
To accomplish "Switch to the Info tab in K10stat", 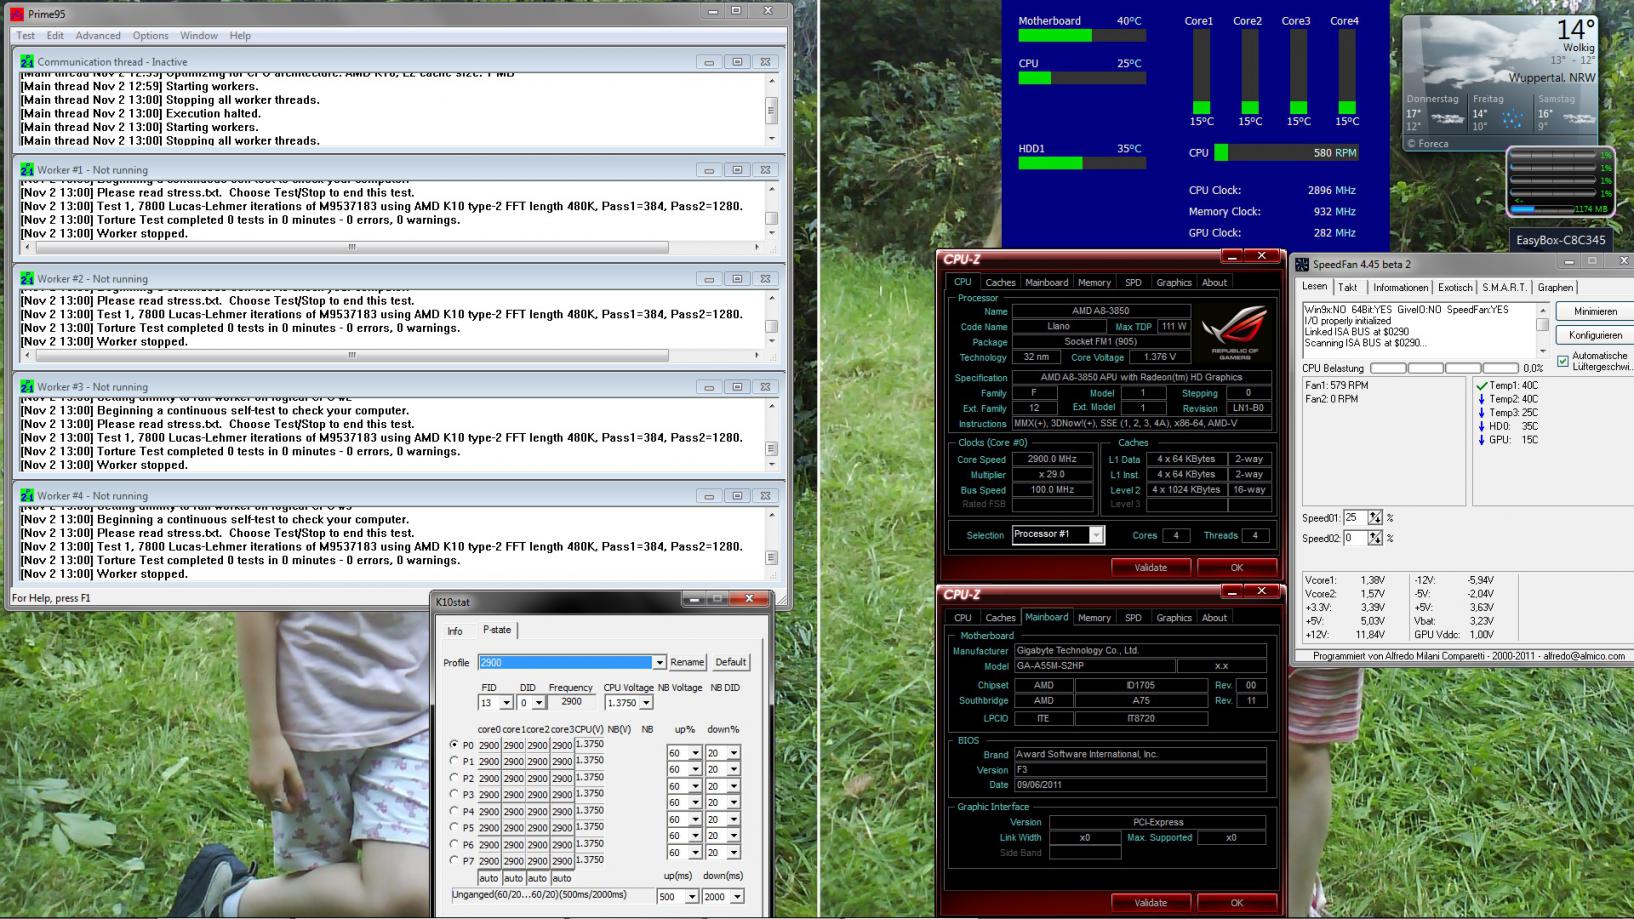I will pyautogui.click(x=455, y=631).
